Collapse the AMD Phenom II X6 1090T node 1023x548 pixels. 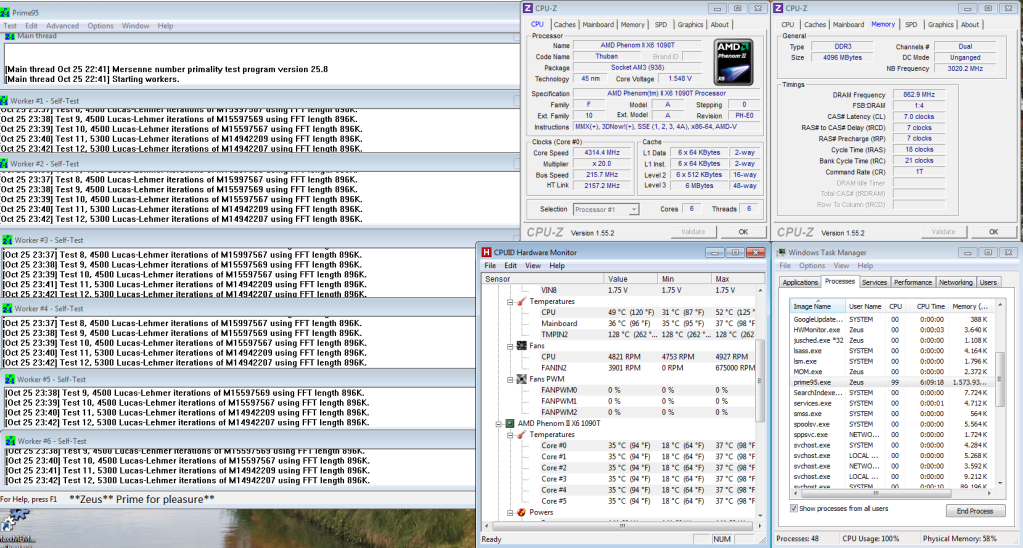[498, 423]
